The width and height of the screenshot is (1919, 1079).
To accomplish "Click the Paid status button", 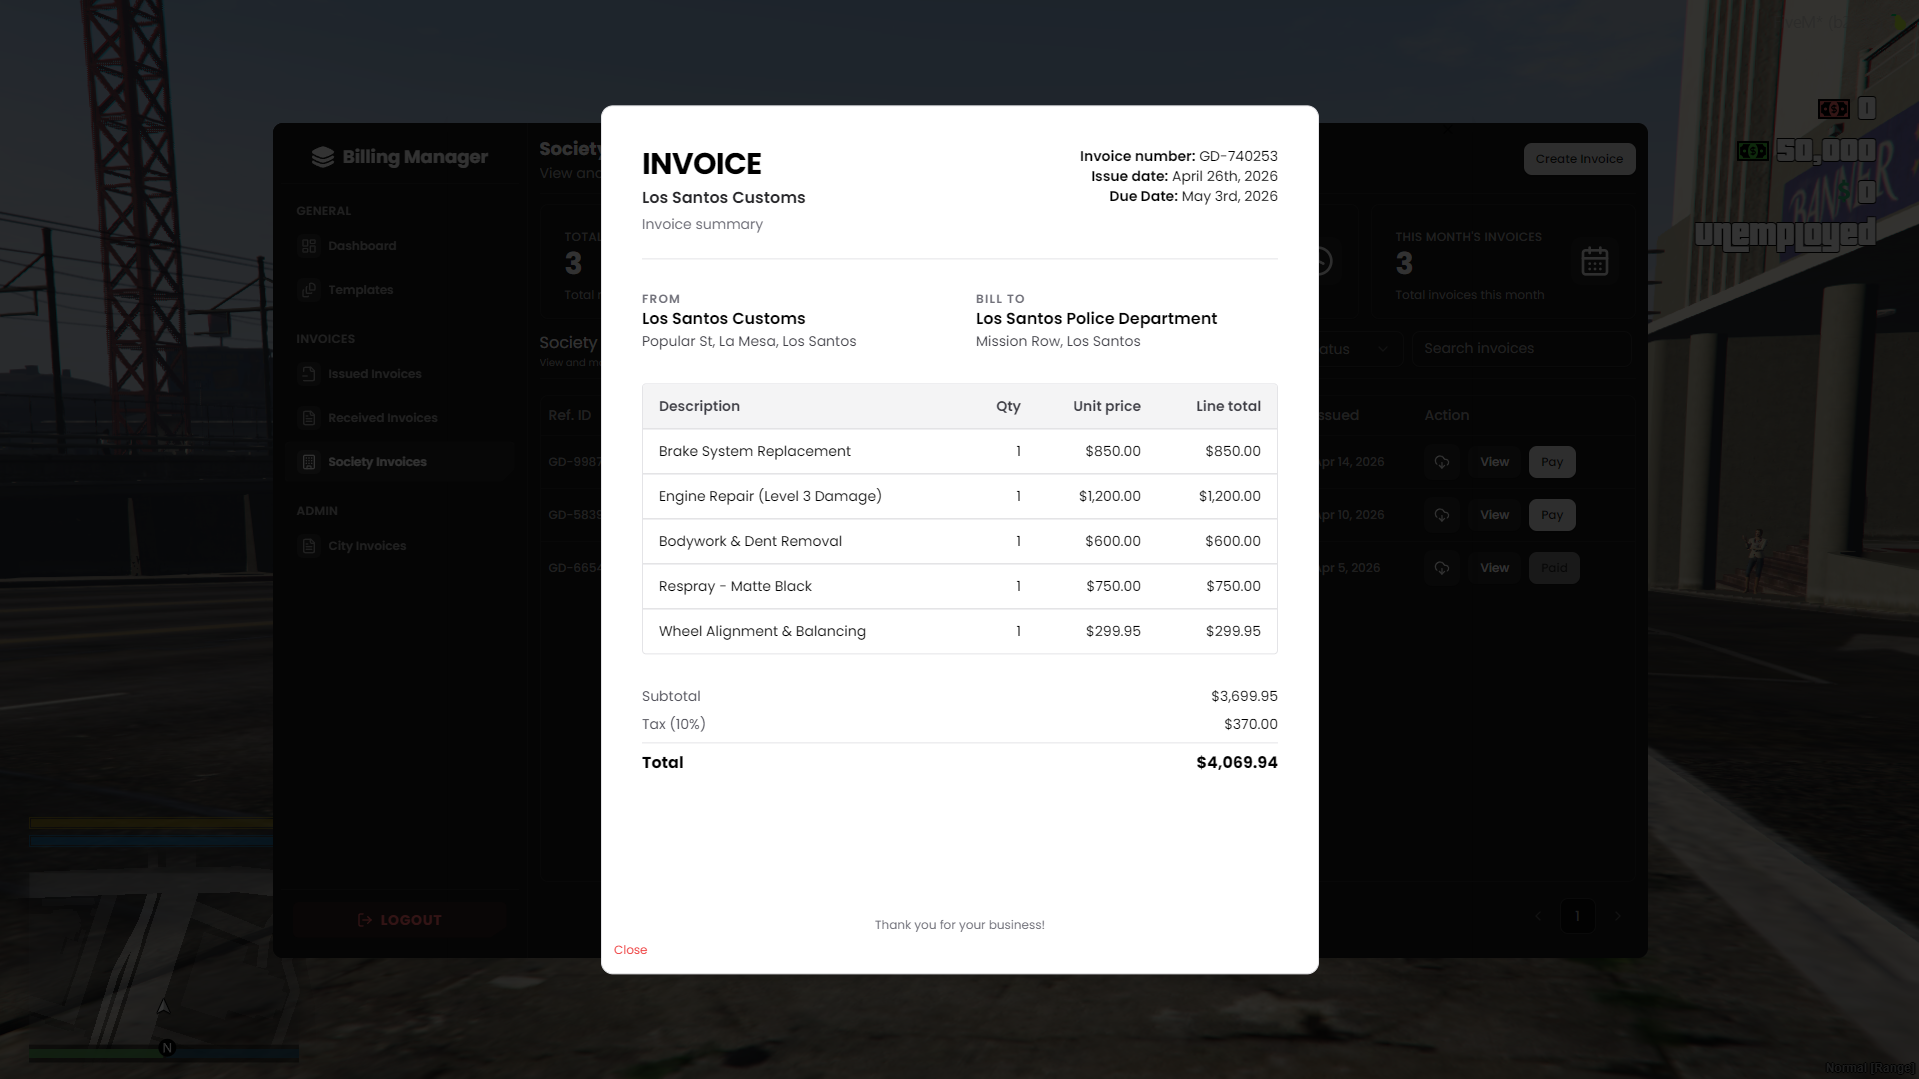I will click(1554, 568).
